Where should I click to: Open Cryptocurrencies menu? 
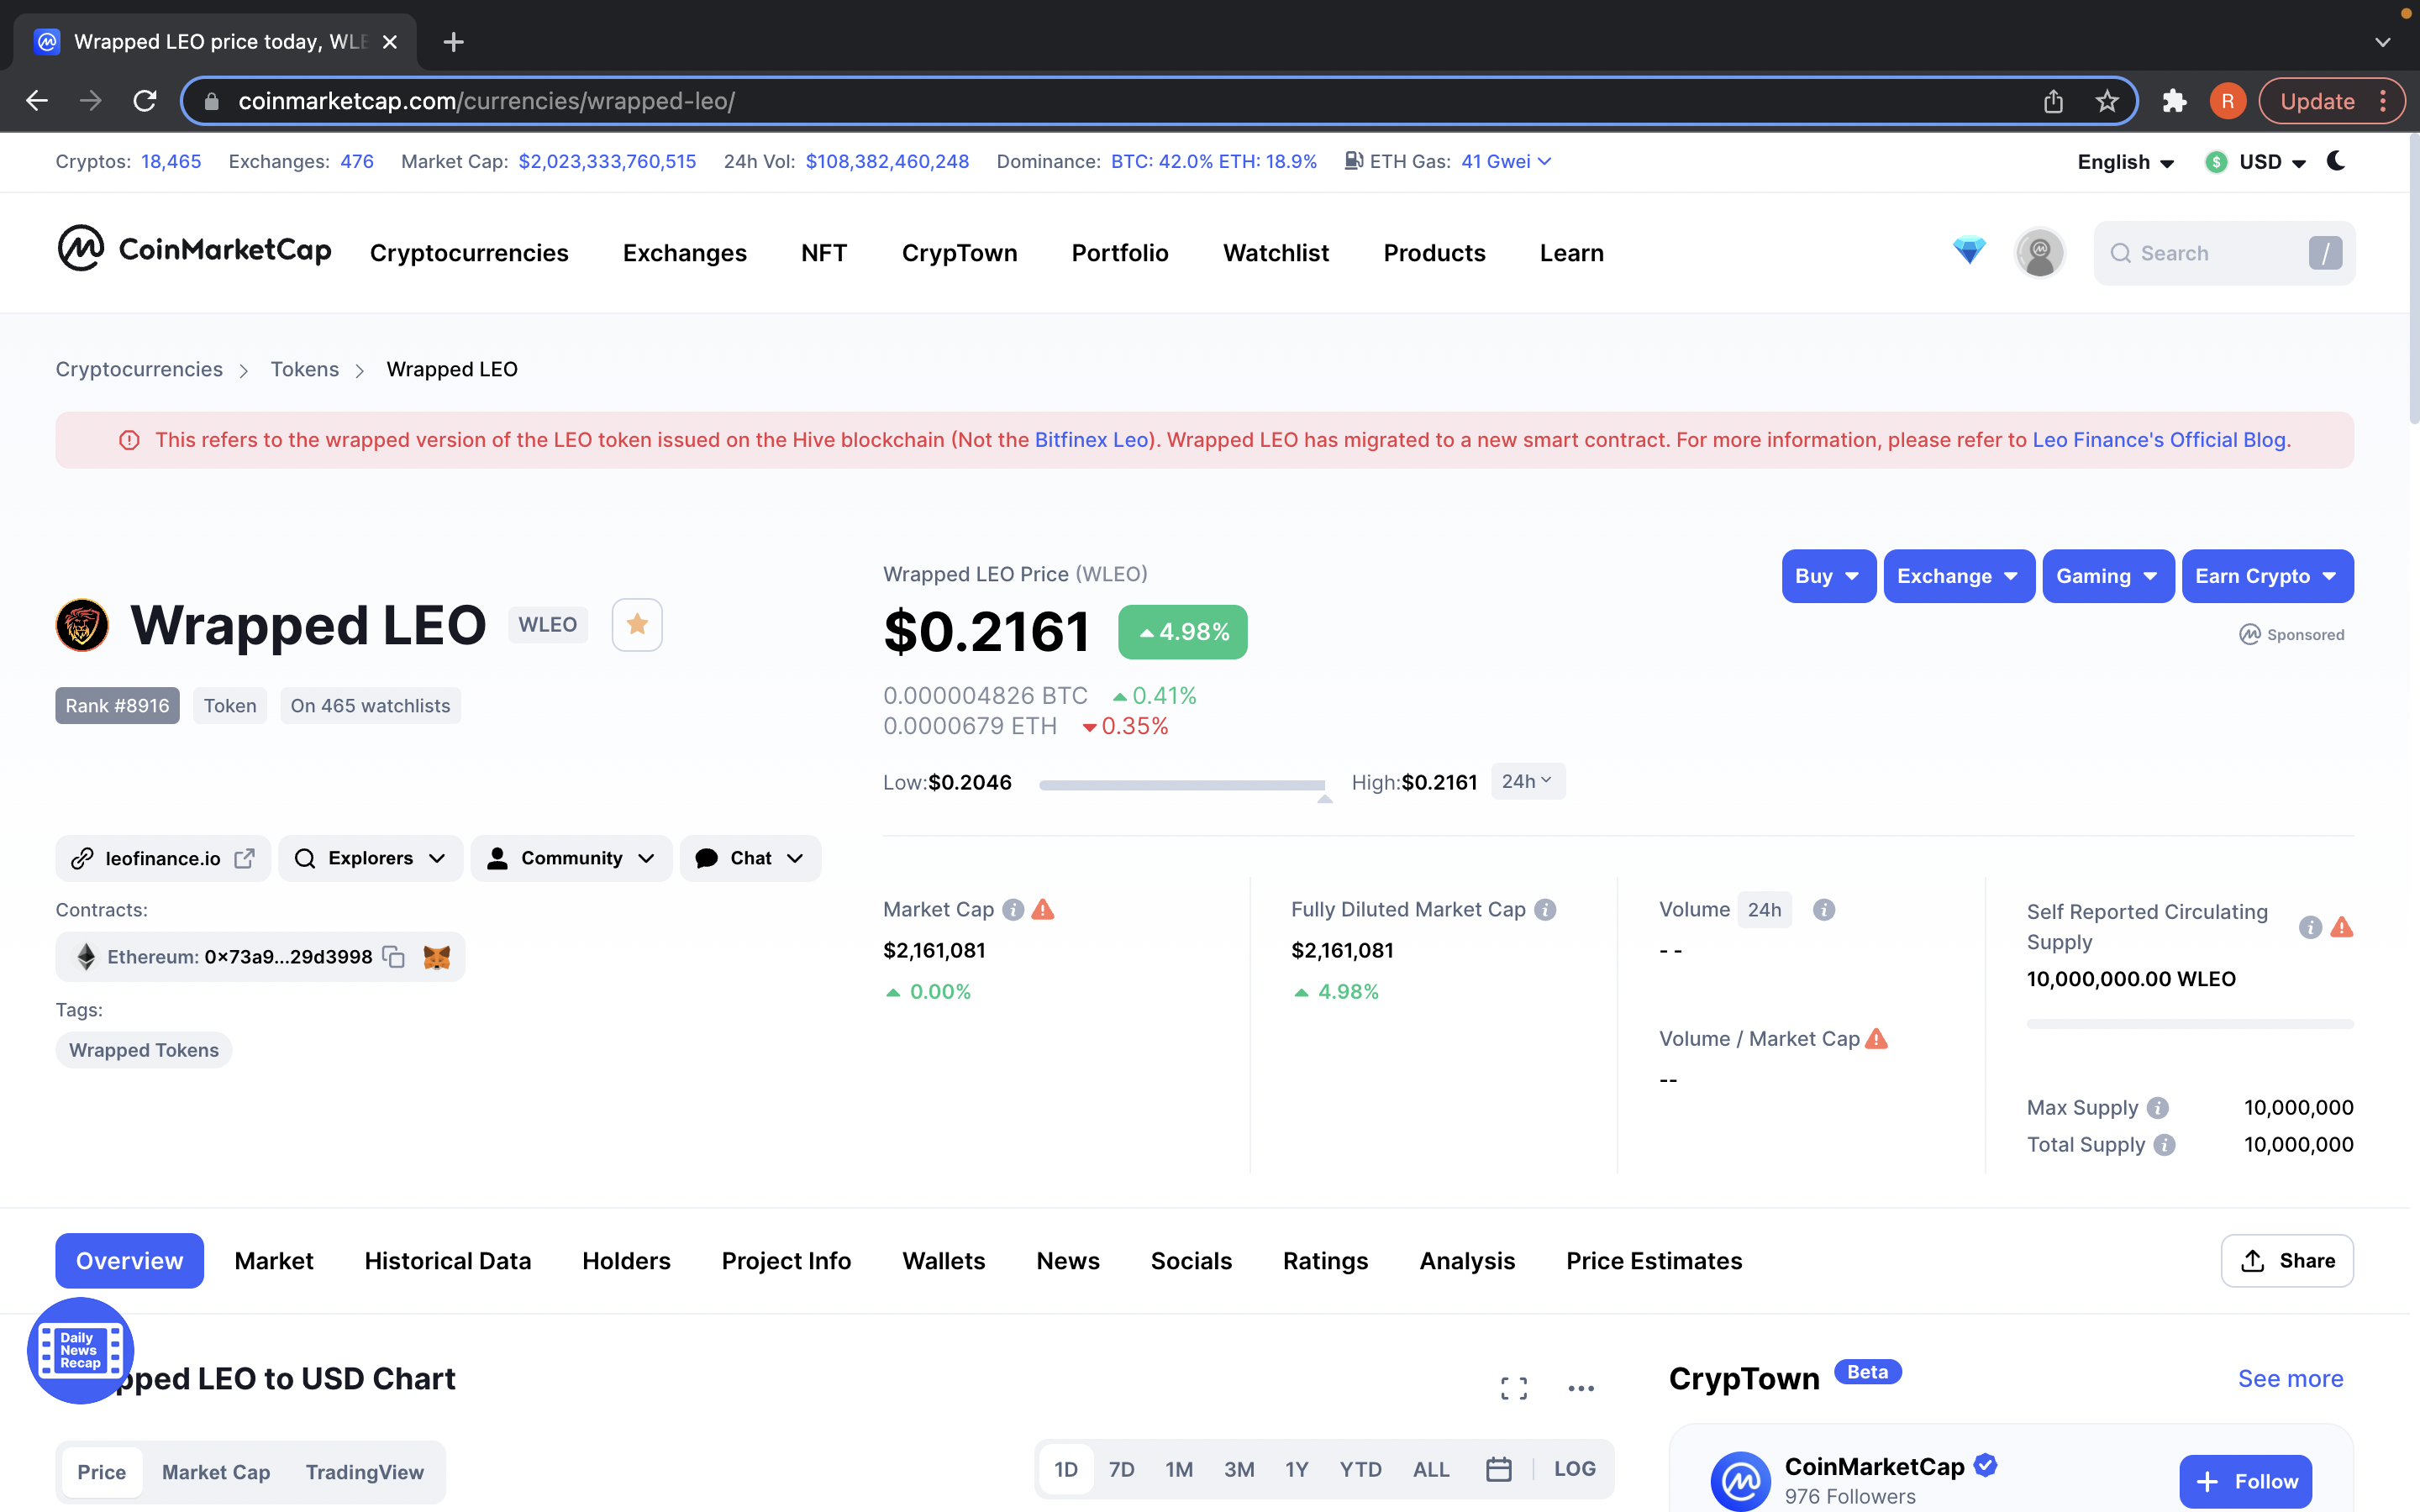pyautogui.click(x=469, y=253)
